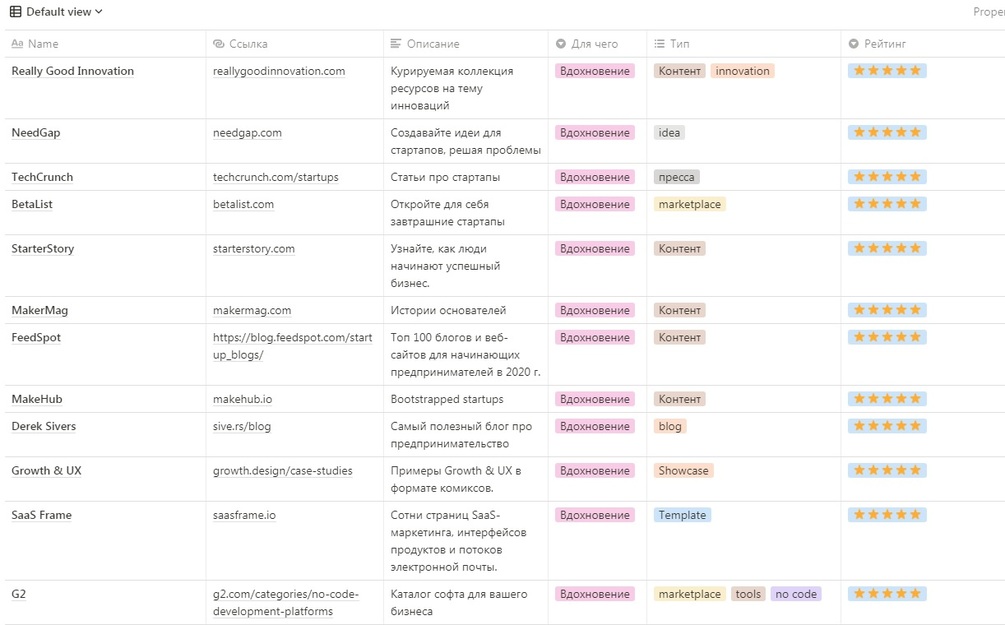Expand the Default view dropdown chevron
The width and height of the screenshot is (1005, 625).
pyautogui.click(x=99, y=12)
